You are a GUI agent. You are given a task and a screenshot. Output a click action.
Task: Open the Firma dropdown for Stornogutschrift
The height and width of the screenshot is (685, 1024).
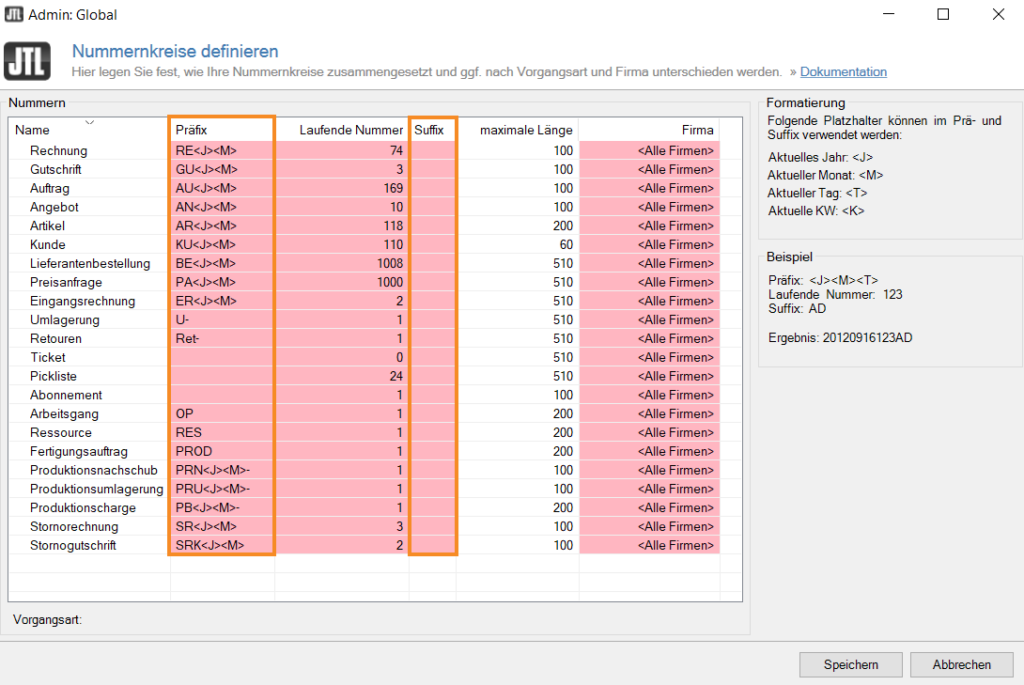coord(648,545)
